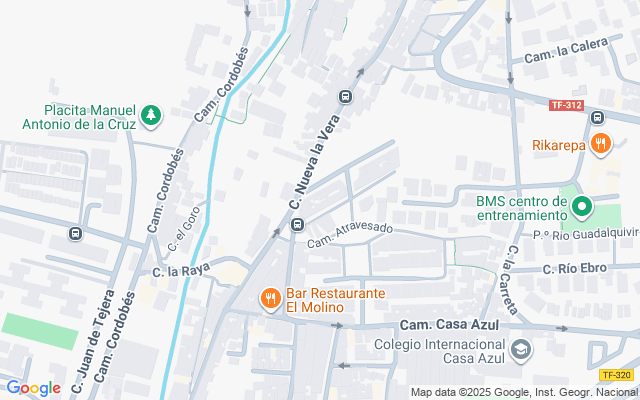Open the Google logo link

tap(33, 389)
